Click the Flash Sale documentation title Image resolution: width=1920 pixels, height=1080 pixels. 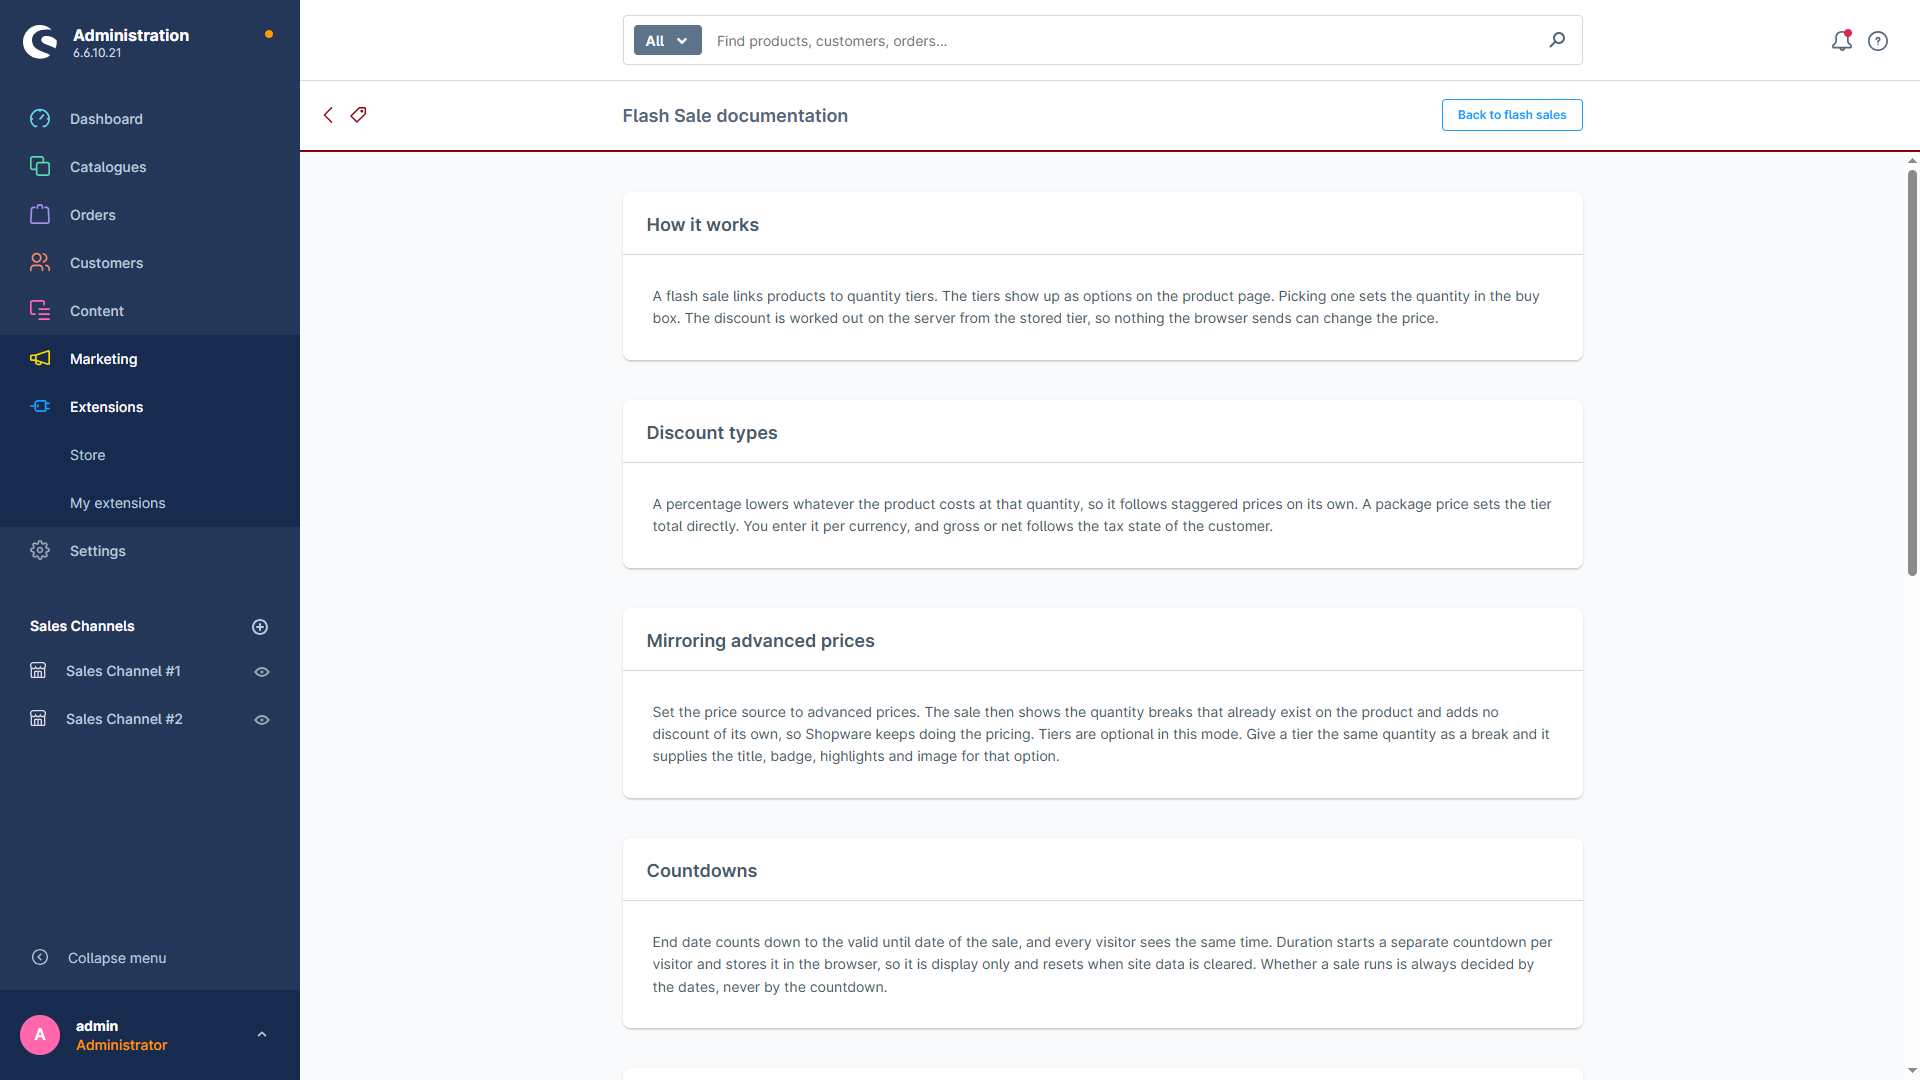click(735, 116)
